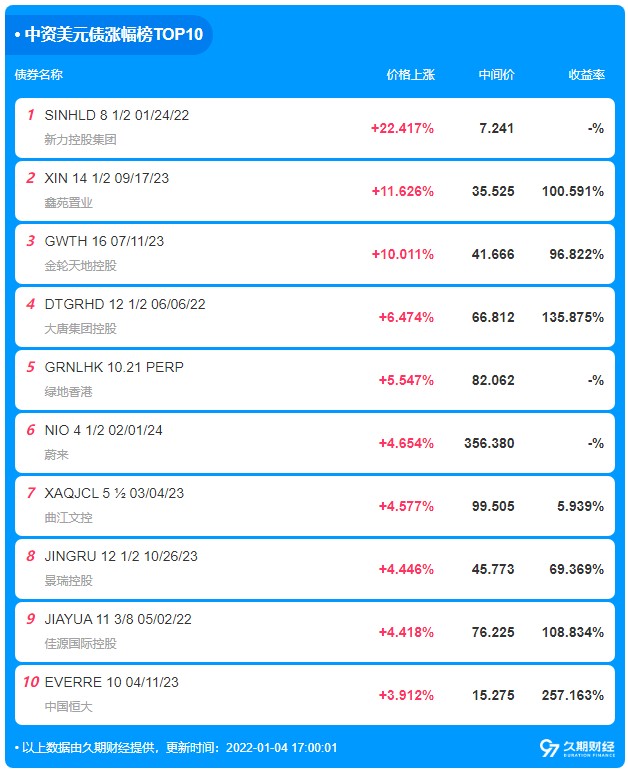Select GRNLHK 10.21 PERP bond

315,380
